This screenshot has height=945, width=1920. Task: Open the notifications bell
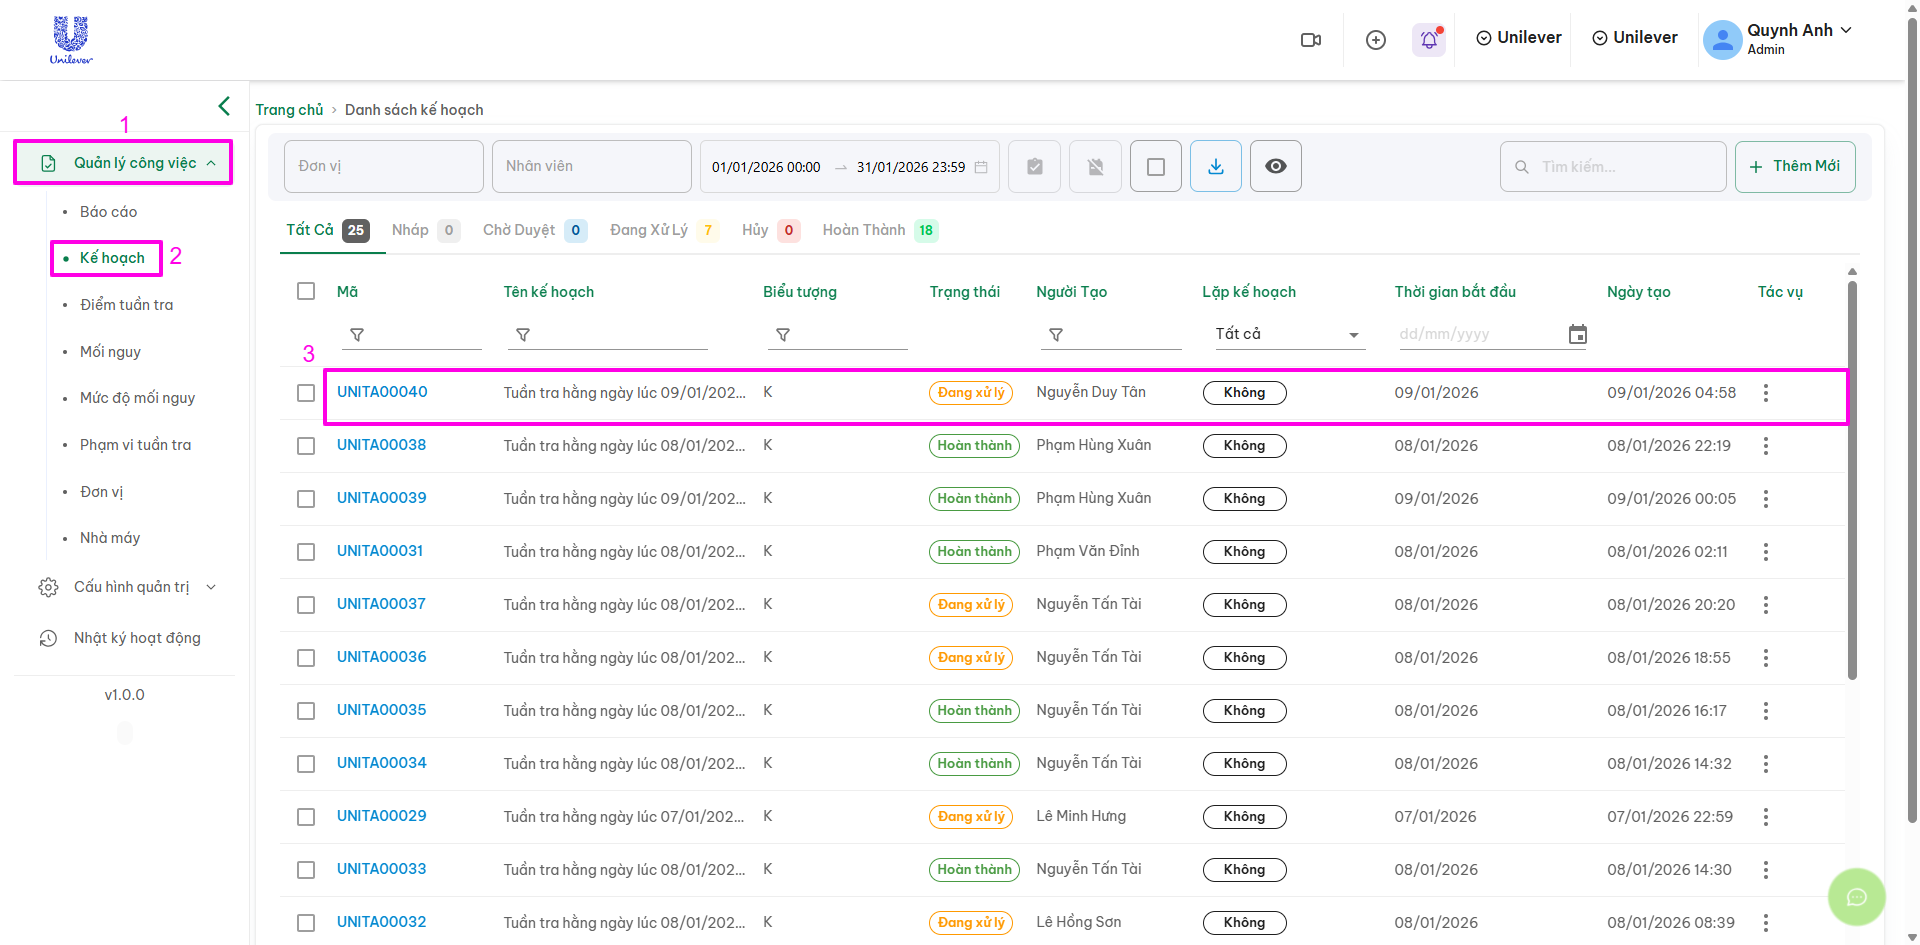pyautogui.click(x=1429, y=40)
